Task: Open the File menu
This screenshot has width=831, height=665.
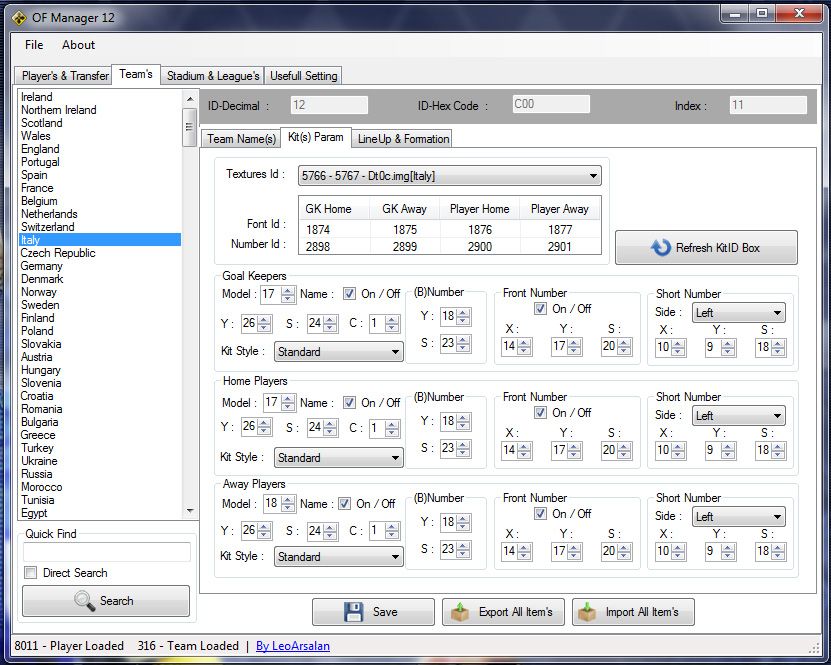Action: 34,45
